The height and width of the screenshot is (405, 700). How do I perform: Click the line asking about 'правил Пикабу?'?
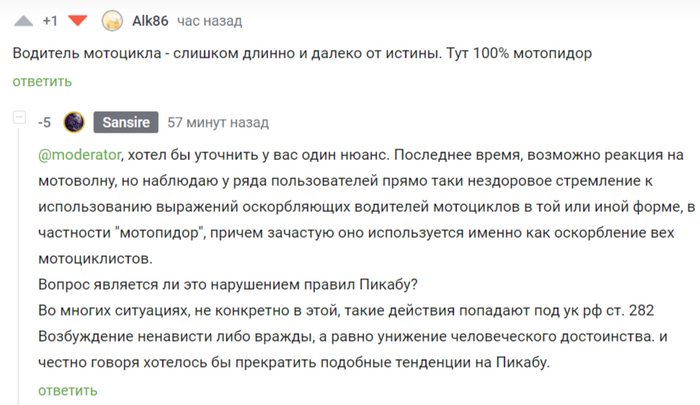(228, 284)
